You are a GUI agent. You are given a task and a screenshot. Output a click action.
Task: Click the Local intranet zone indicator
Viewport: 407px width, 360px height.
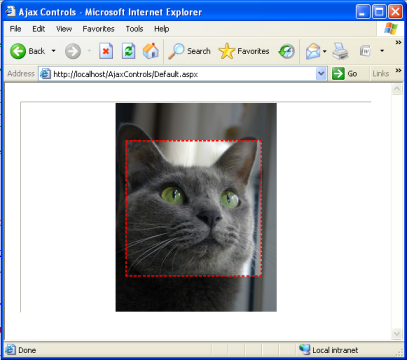(x=329, y=350)
